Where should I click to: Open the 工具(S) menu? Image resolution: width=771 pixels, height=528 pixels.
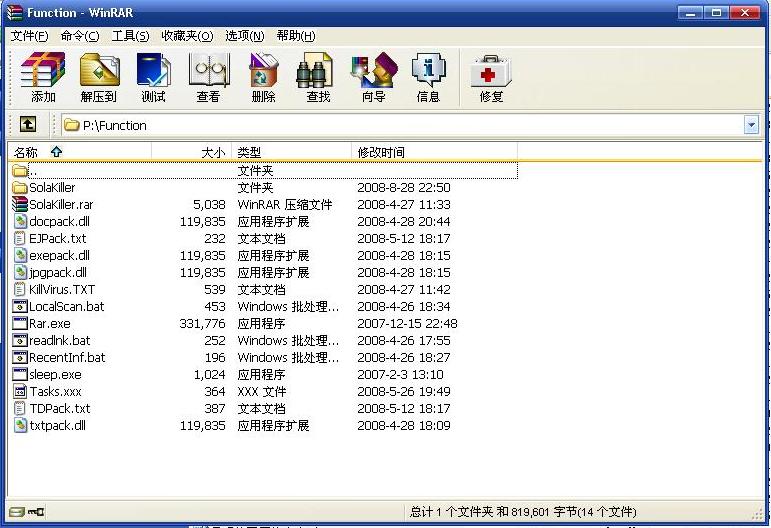pyautogui.click(x=130, y=36)
